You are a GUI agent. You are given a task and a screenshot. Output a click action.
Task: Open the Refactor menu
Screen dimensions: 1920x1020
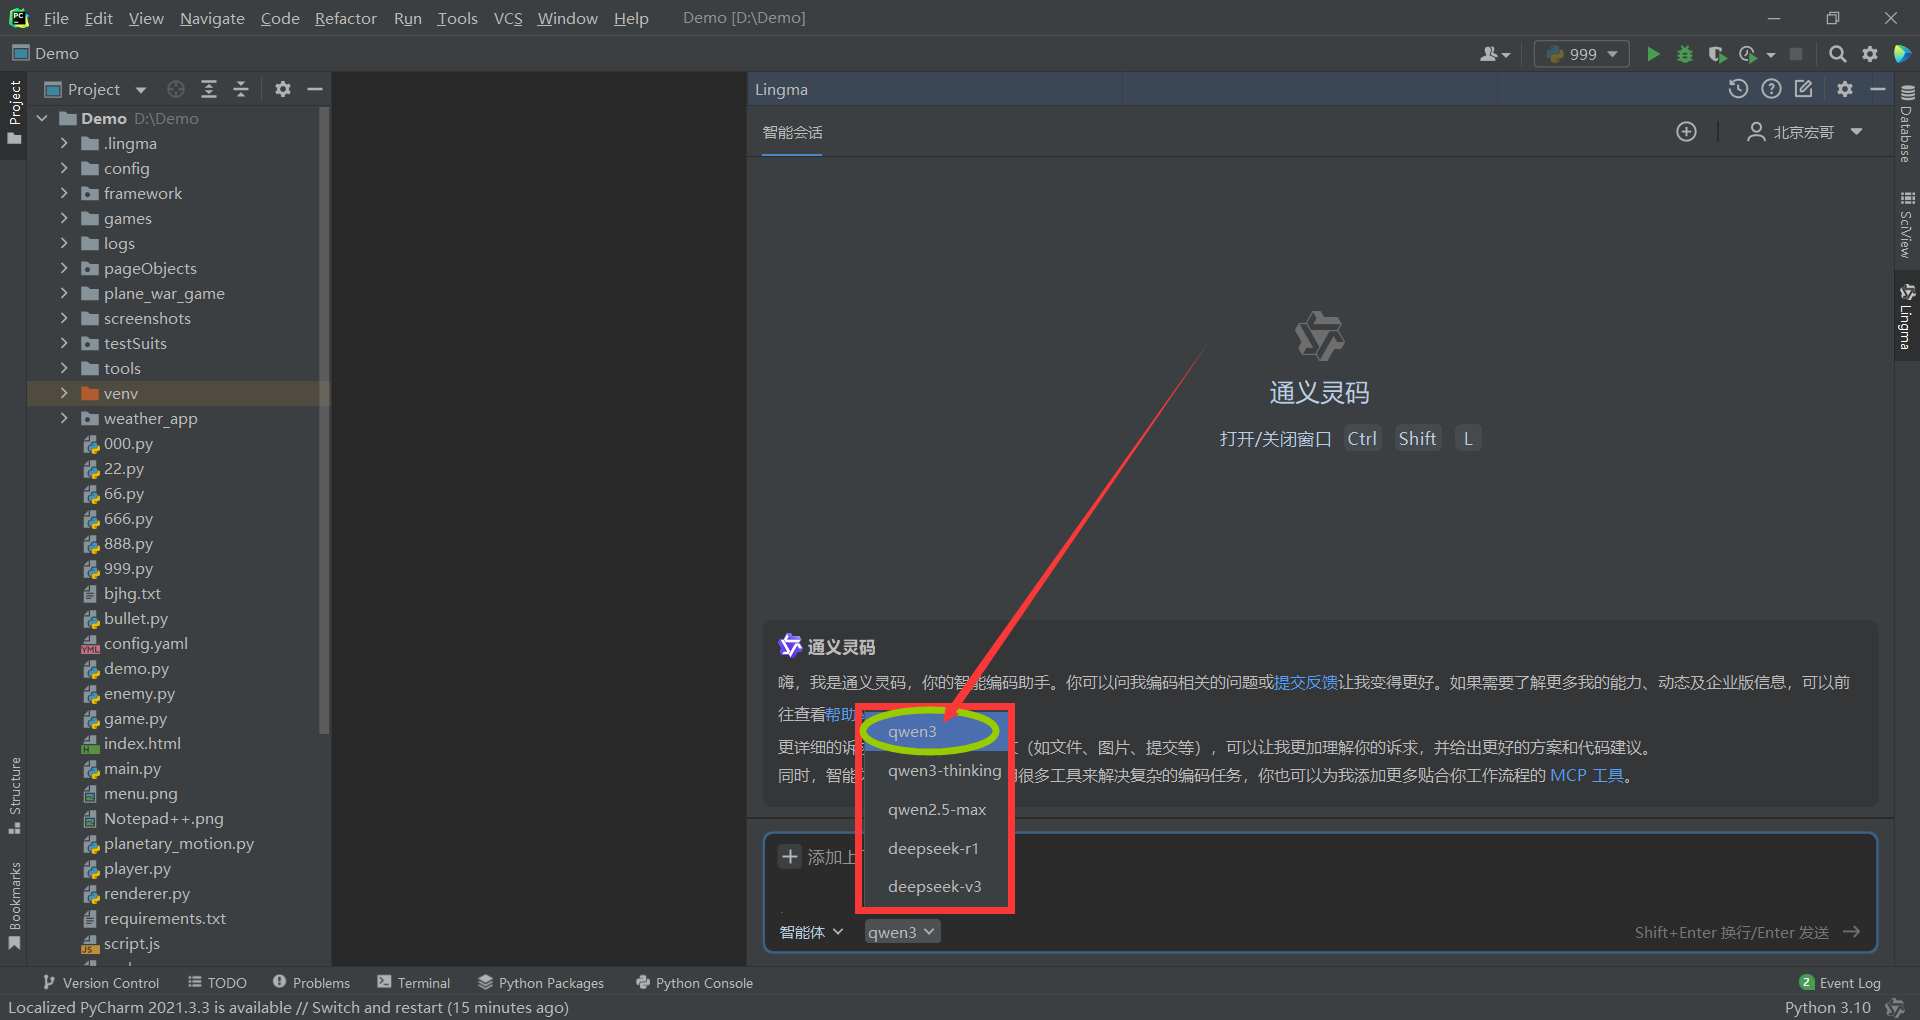345,18
